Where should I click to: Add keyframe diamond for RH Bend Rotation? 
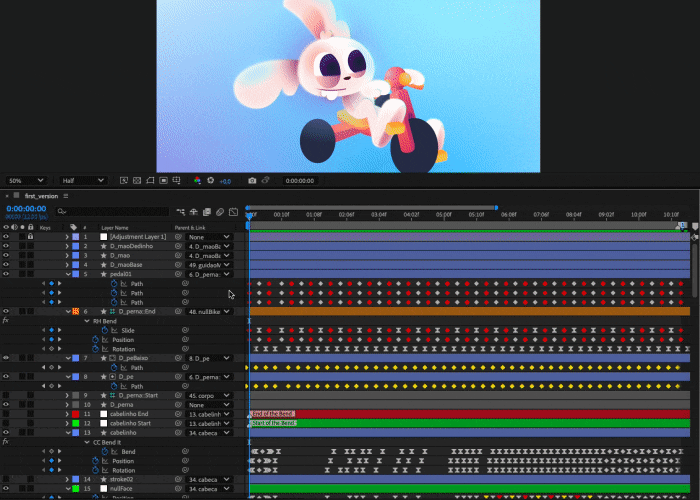pos(51,349)
